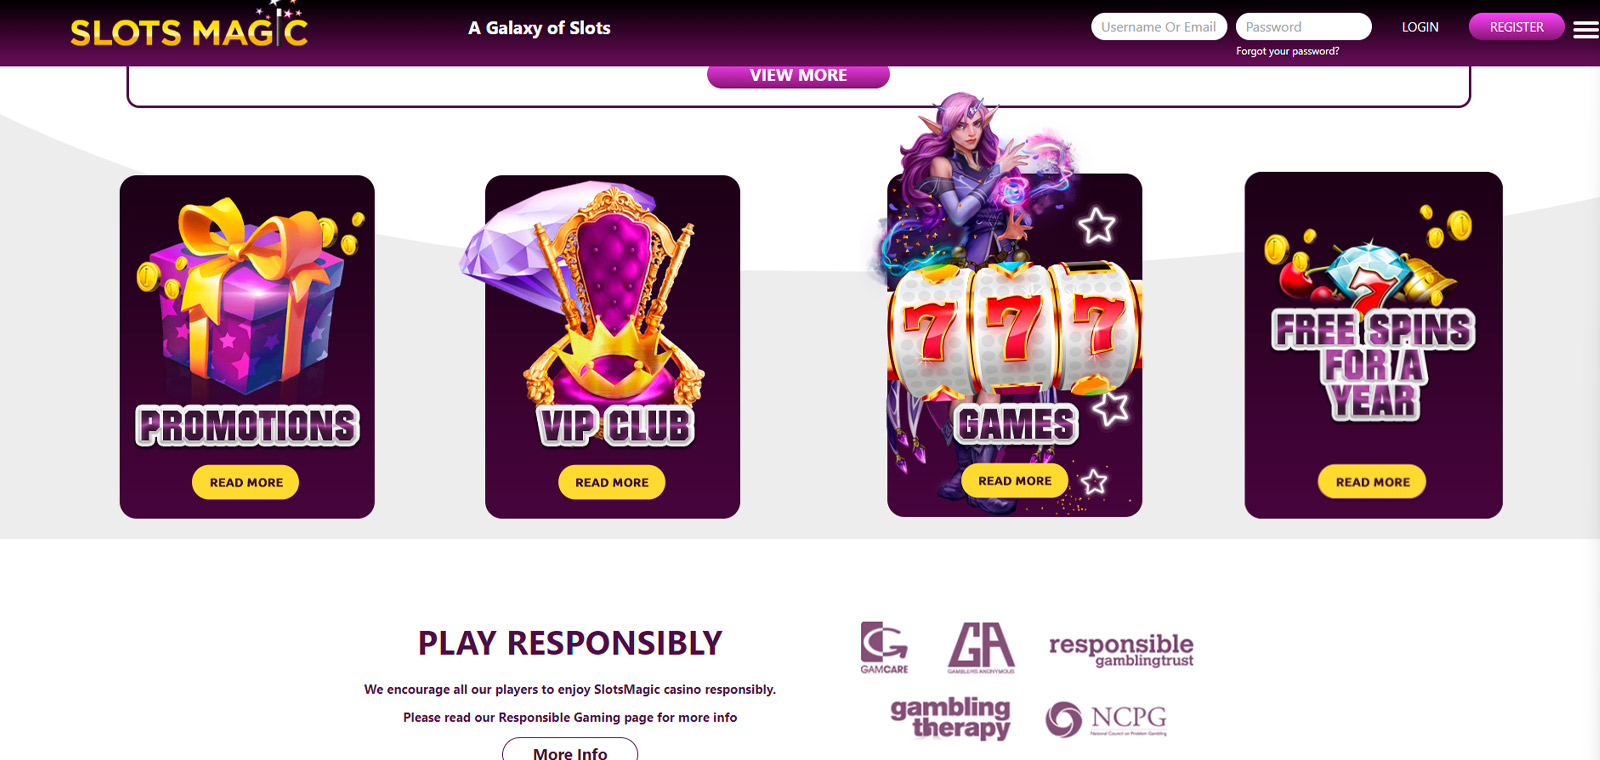Open the Gambling Therapy logo

point(950,718)
